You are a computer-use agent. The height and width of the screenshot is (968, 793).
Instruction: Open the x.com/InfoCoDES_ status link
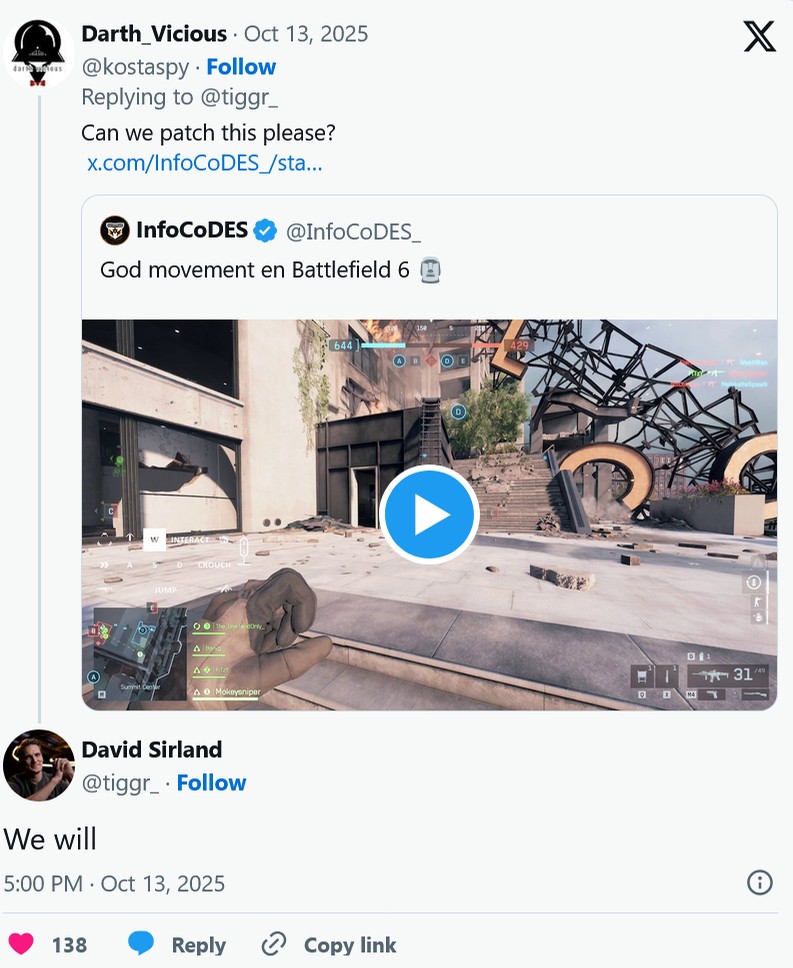tap(204, 163)
